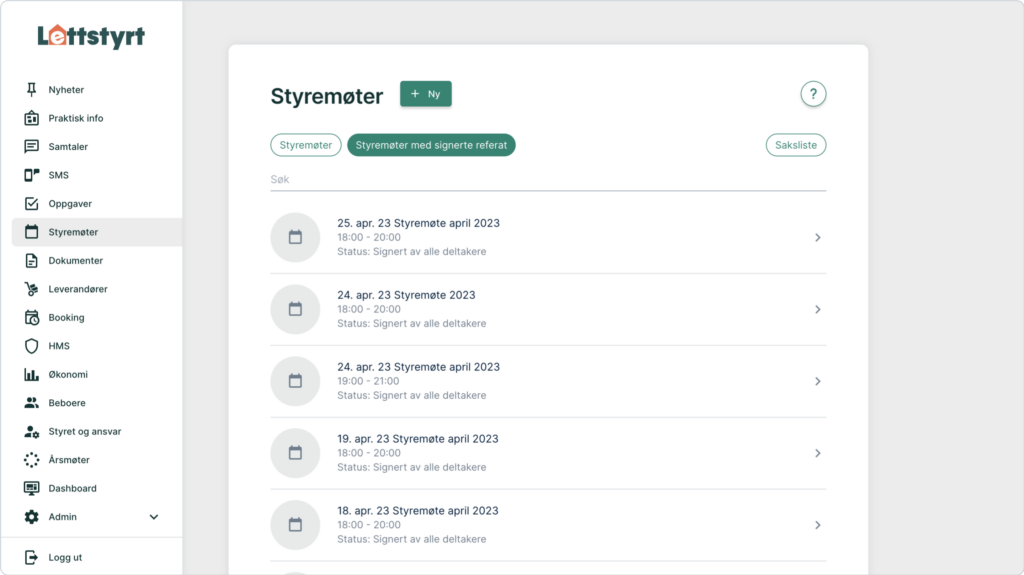The image size is (1024, 575).
Task: Click the Nyheter pin icon
Action: click(x=31, y=90)
